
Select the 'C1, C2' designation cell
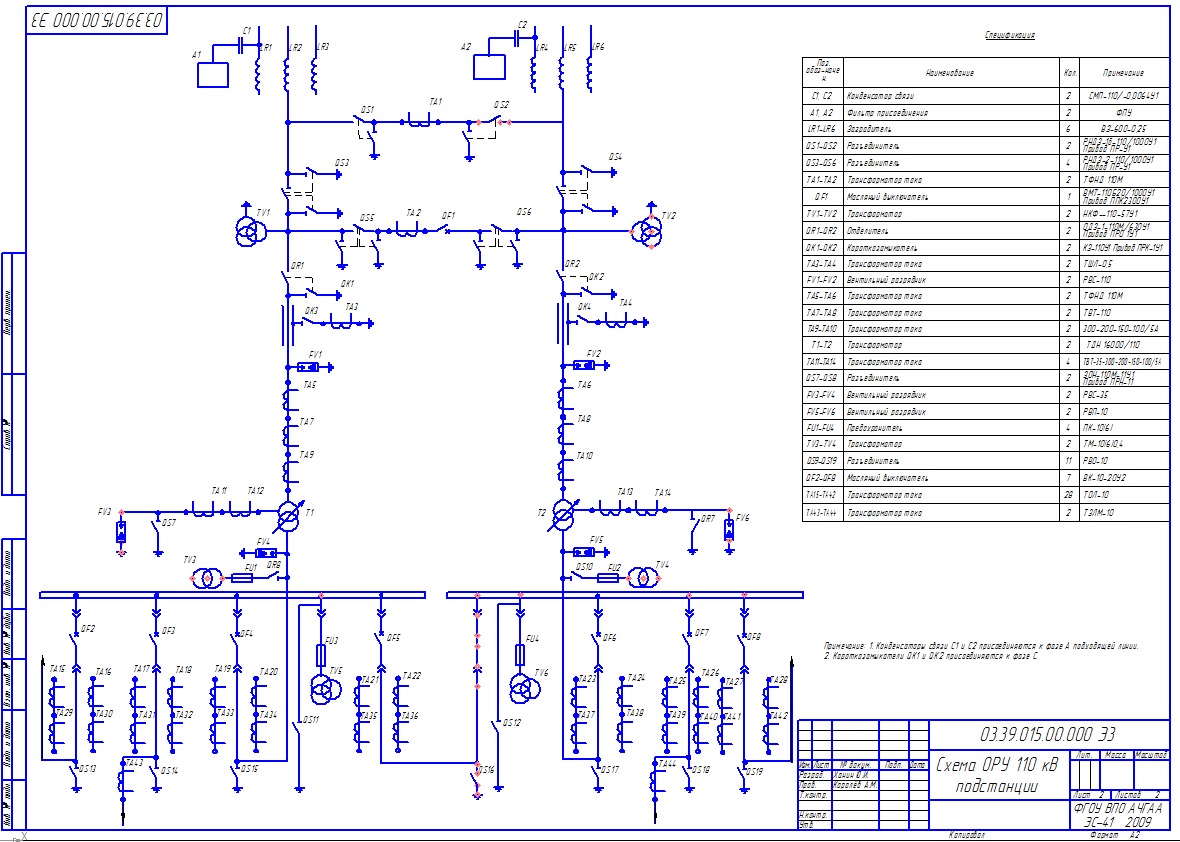point(821,96)
